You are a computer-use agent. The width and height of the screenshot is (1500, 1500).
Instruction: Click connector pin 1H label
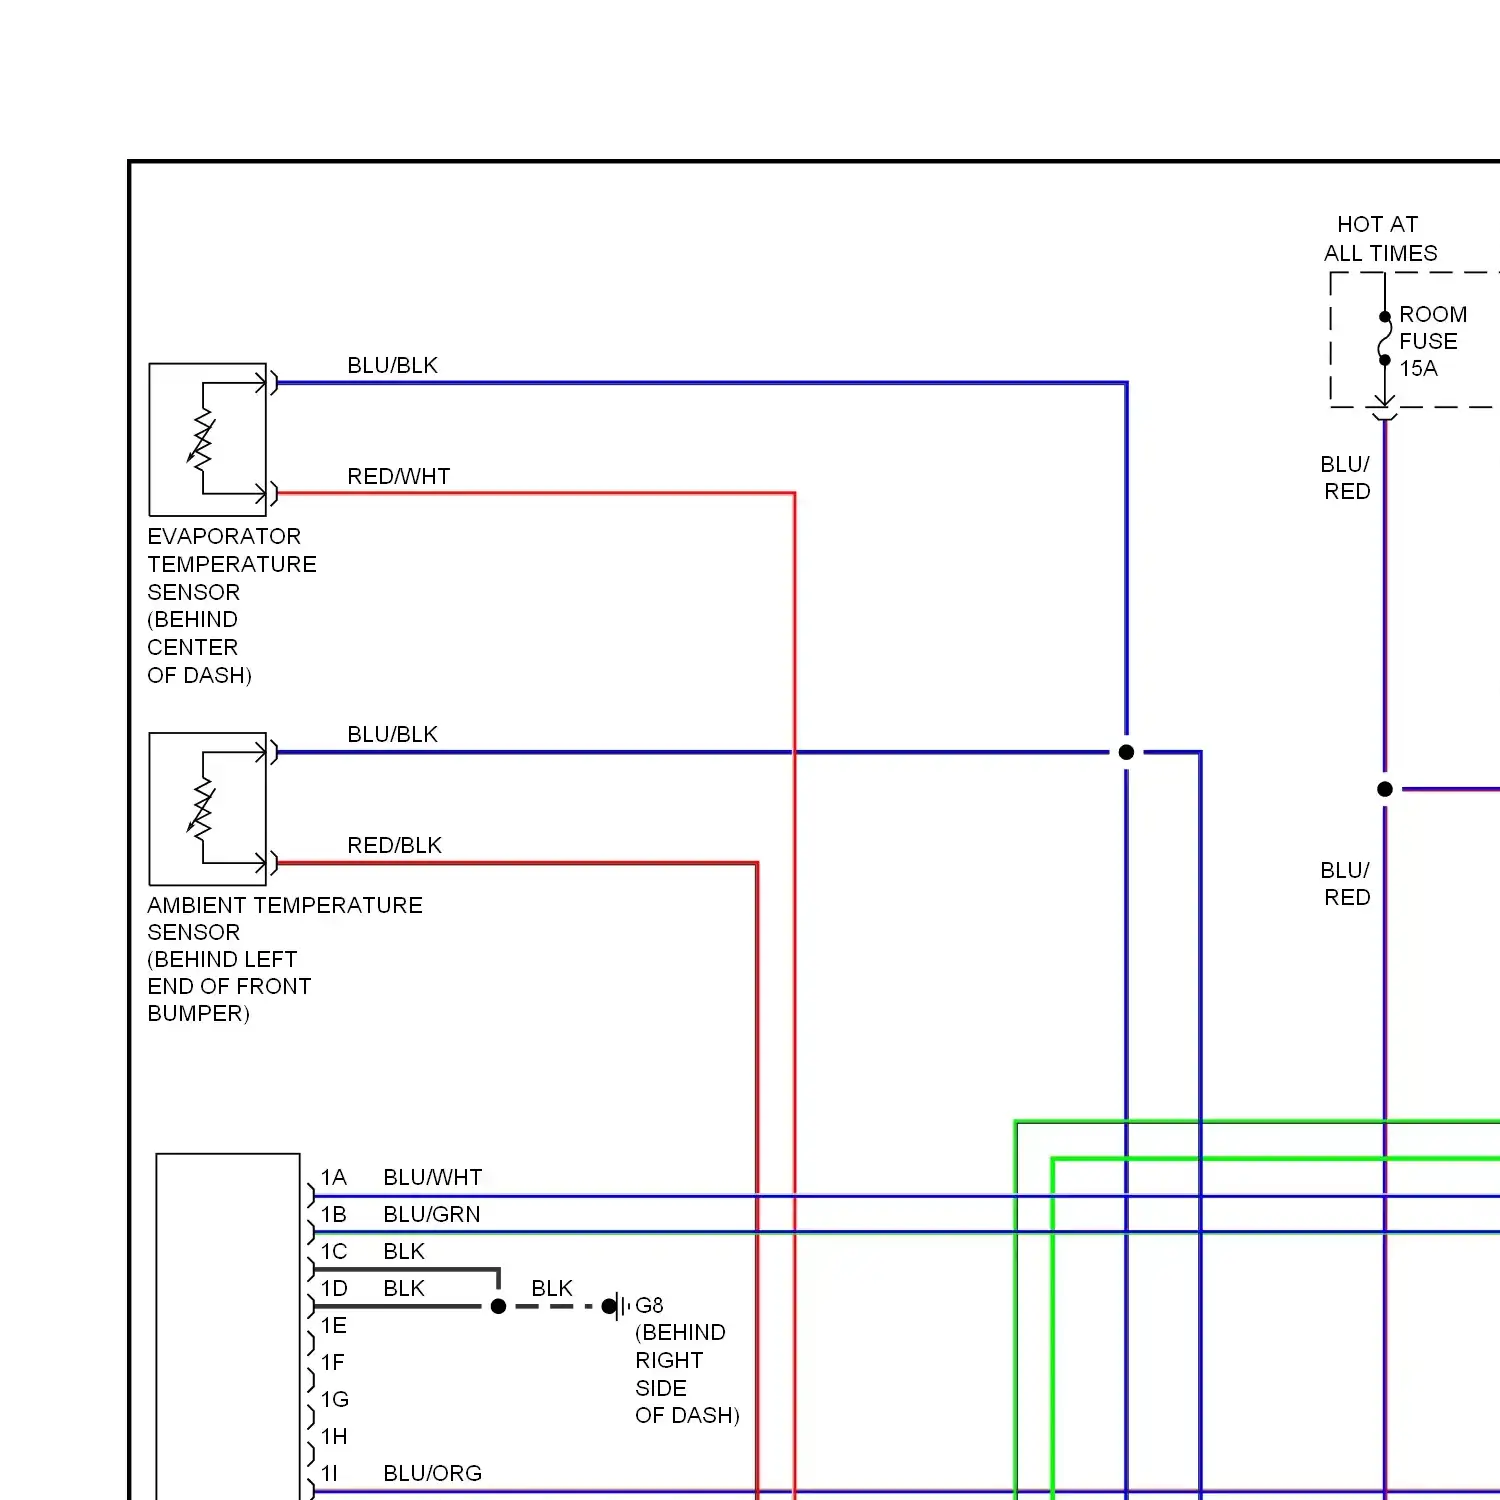click(x=334, y=1436)
